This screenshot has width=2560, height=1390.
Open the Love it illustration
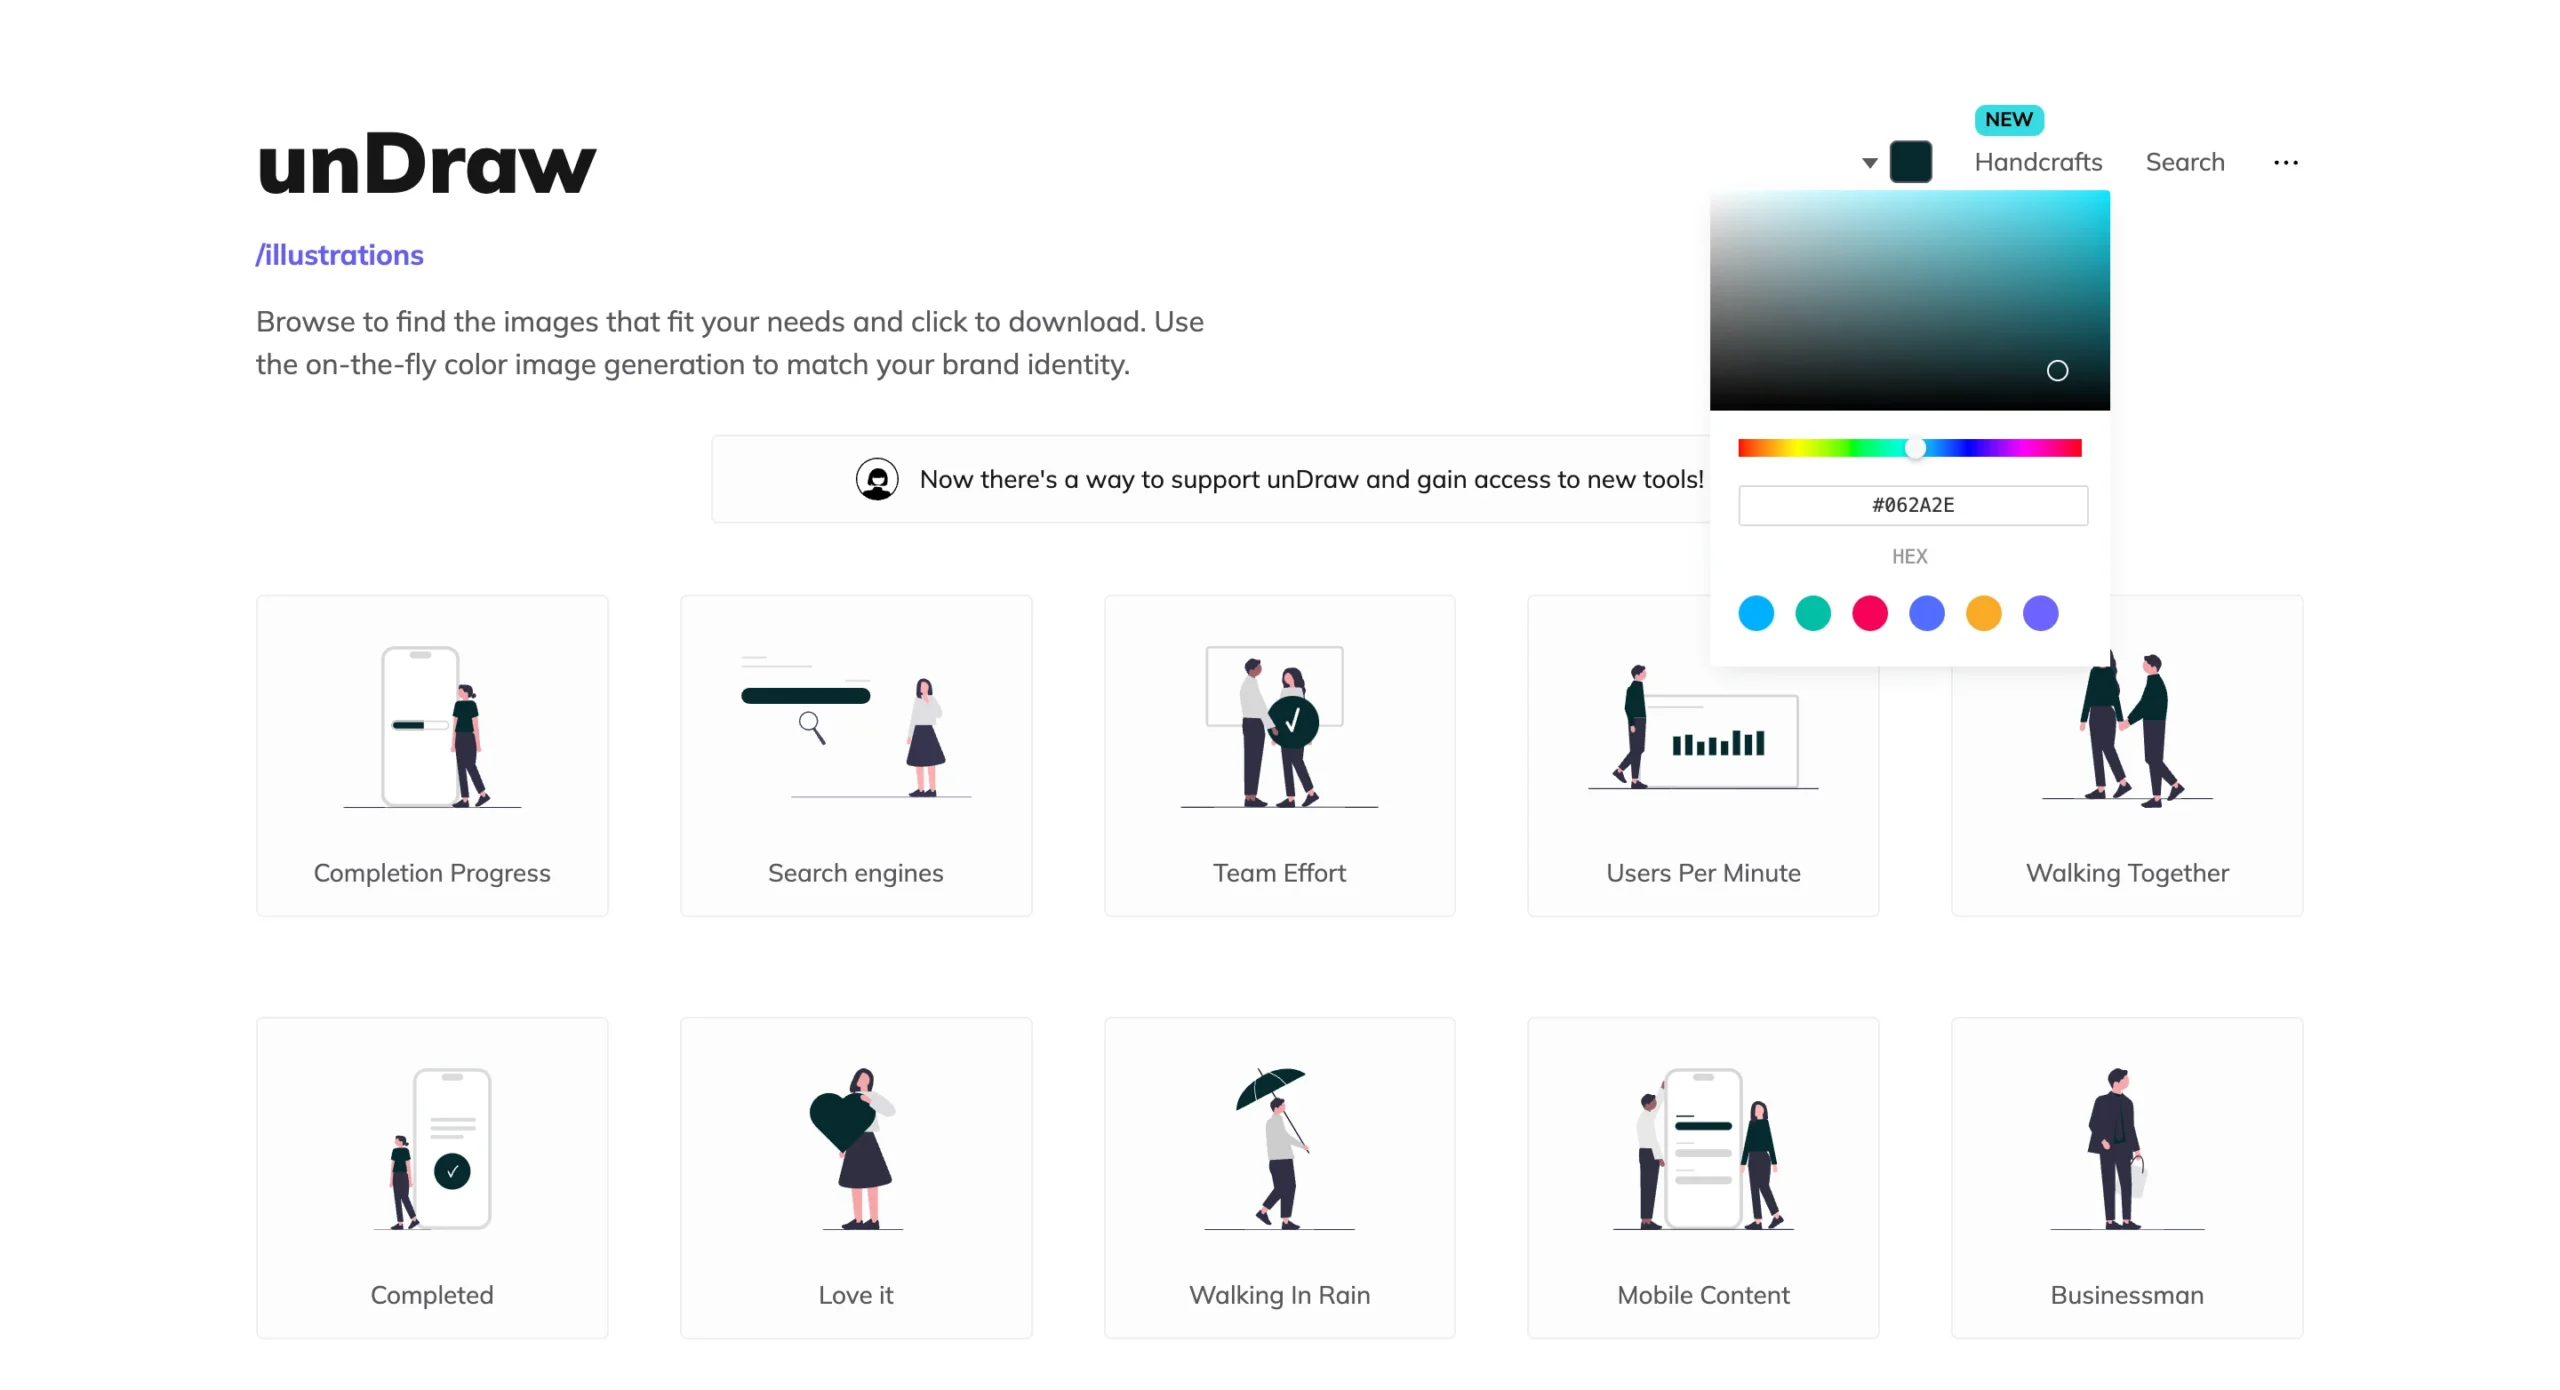856,1178
